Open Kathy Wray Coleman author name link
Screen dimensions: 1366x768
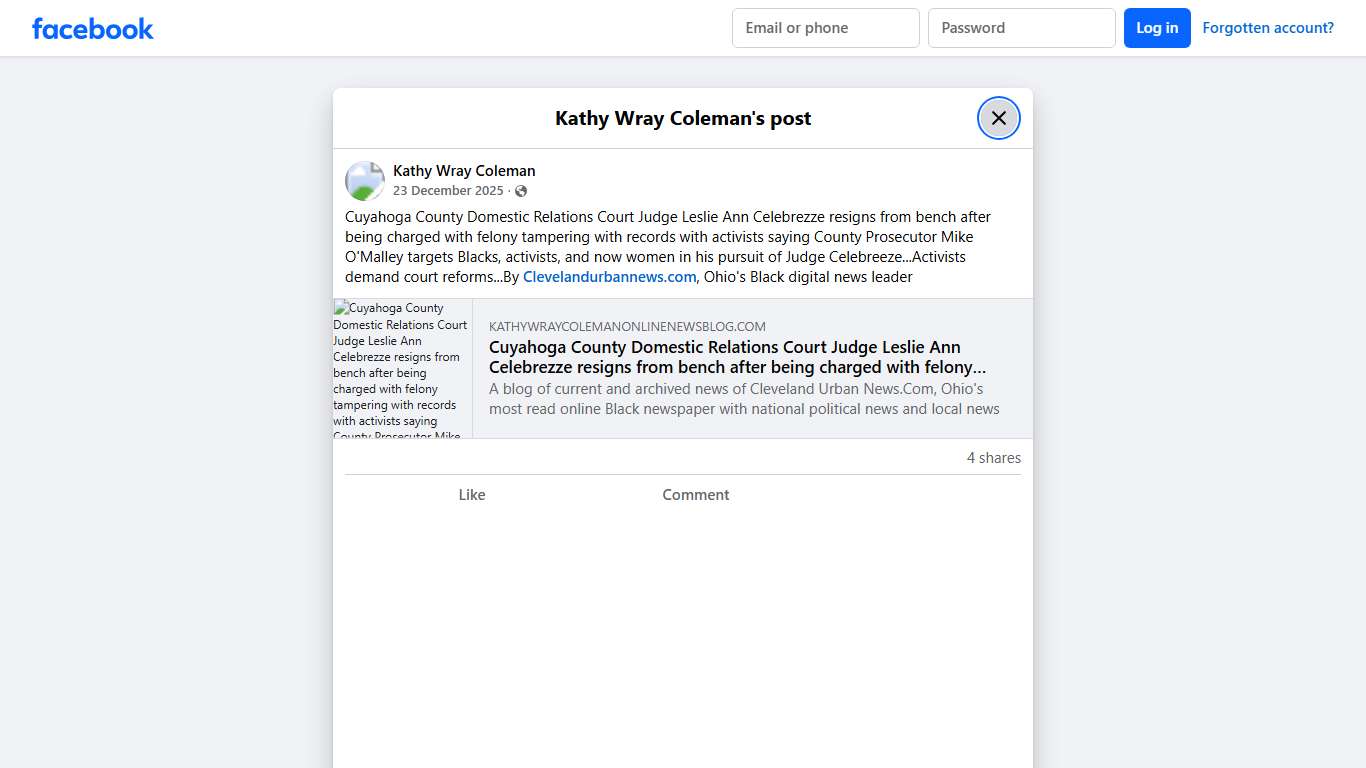(464, 171)
